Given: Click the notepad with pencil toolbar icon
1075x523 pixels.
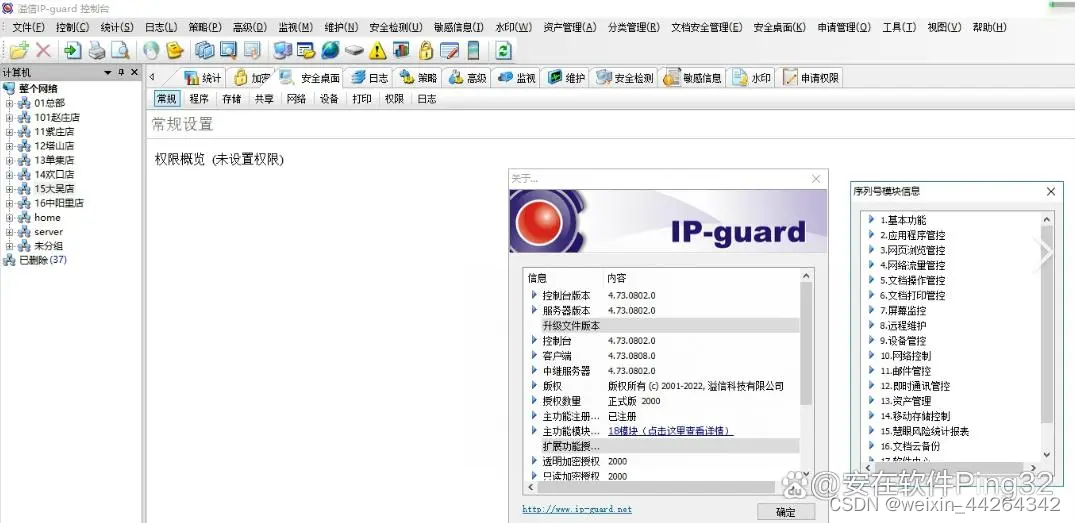Looking at the screenshot, I should pyautogui.click(x=449, y=50).
